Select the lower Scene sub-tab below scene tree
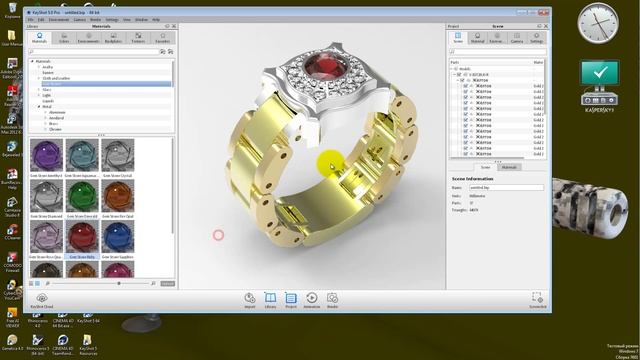 [x=485, y=167]
